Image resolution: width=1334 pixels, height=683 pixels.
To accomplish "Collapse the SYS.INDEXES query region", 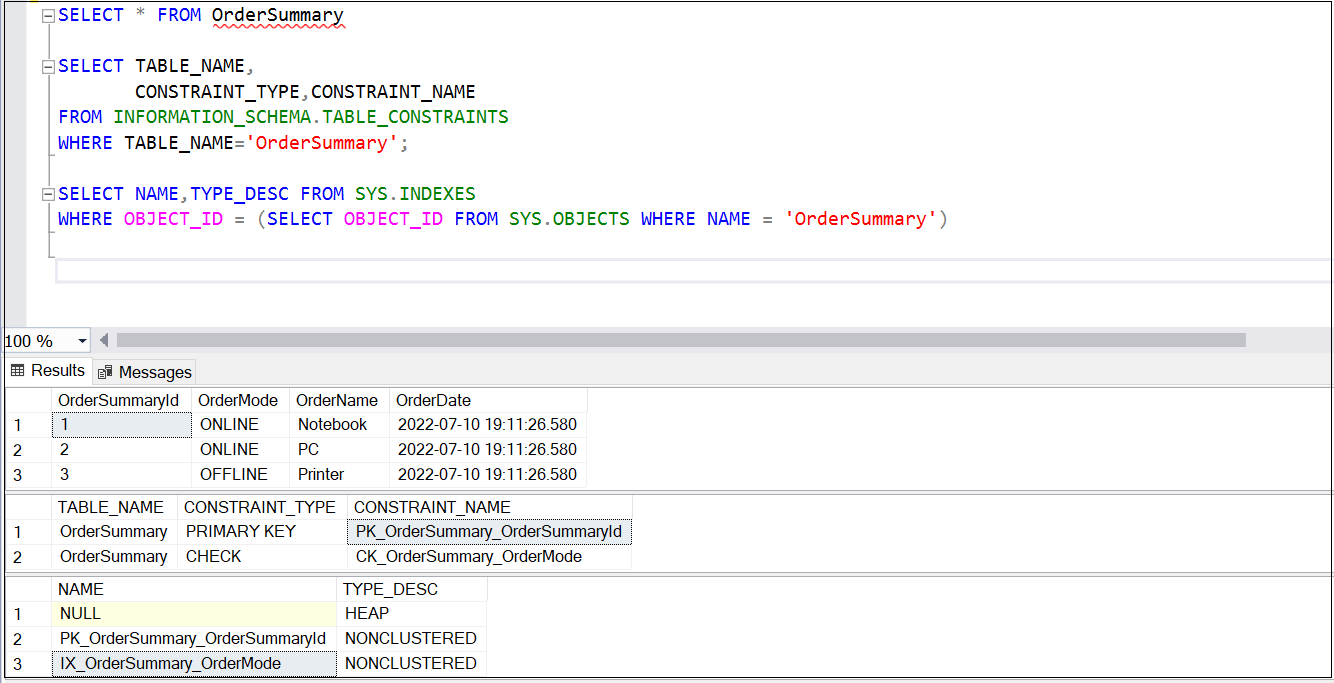I will pyautogui.click(x=47, y=193).
